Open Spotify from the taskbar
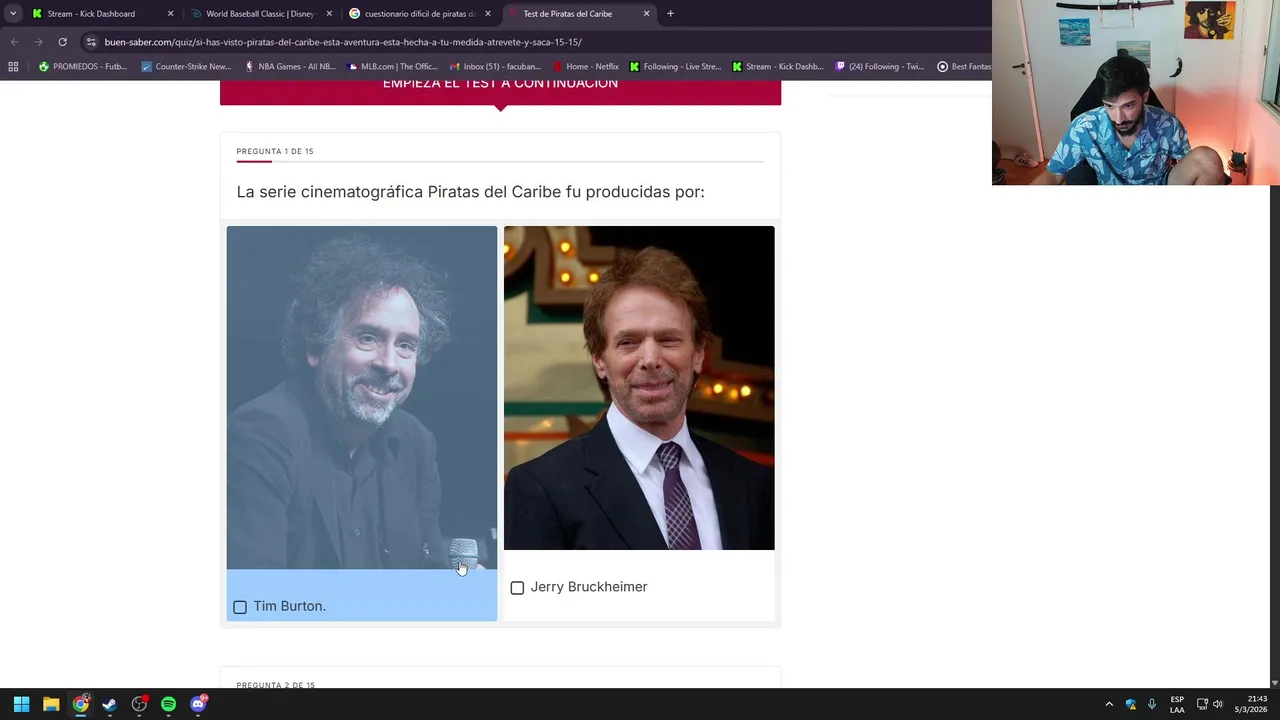This screenshot has width=1280, height=720. tap(168, 704)
